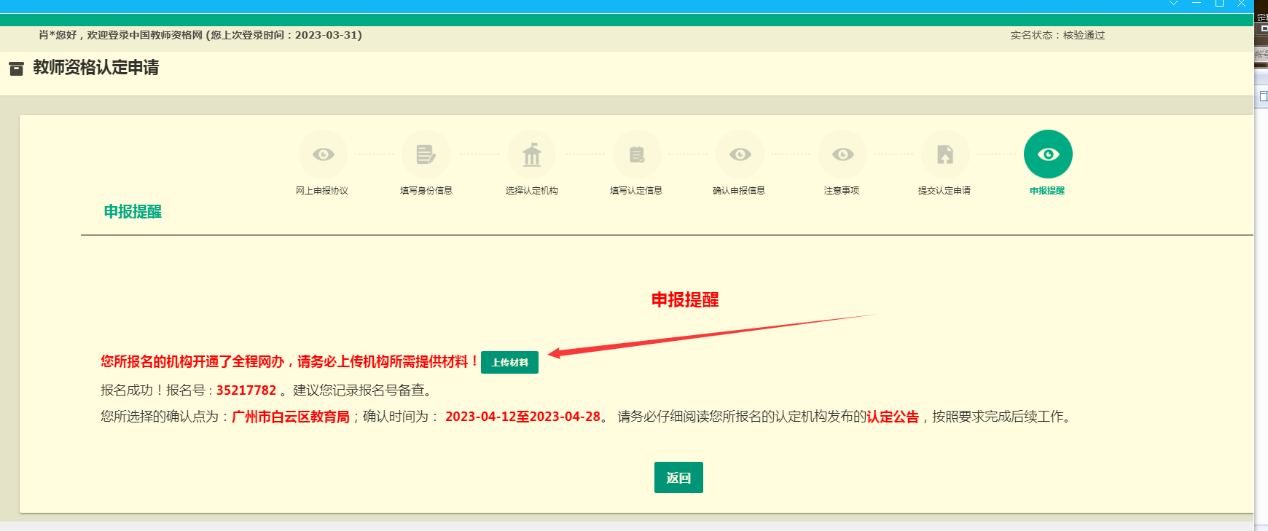This screenshot has width=1268, height=531.
Task: Click the 填写认定信息 clipboard step icon
Action: pyautogui.click(x=636, y=155)
